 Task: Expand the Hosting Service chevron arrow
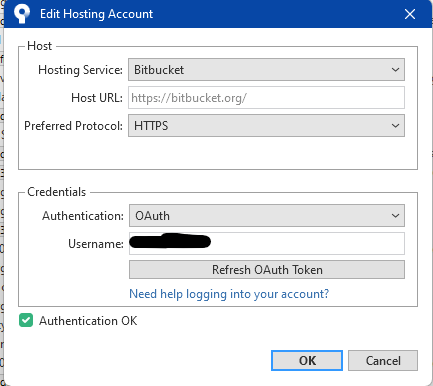(x=395, y=70)
